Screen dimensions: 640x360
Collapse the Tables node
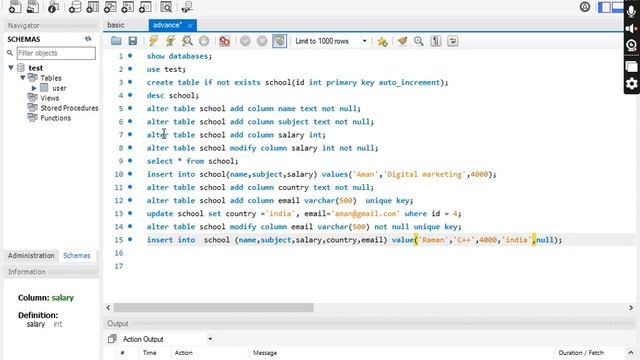point(23,78)
